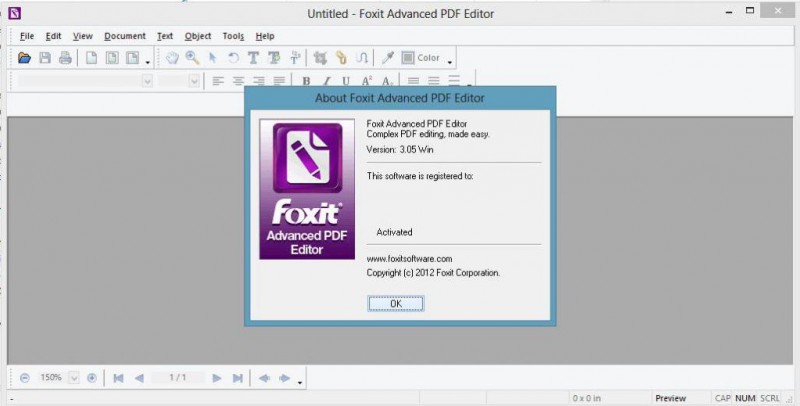Screen dimensions: 800x406
Task: Zoom out with the minus circle
Action: [24, 378]
